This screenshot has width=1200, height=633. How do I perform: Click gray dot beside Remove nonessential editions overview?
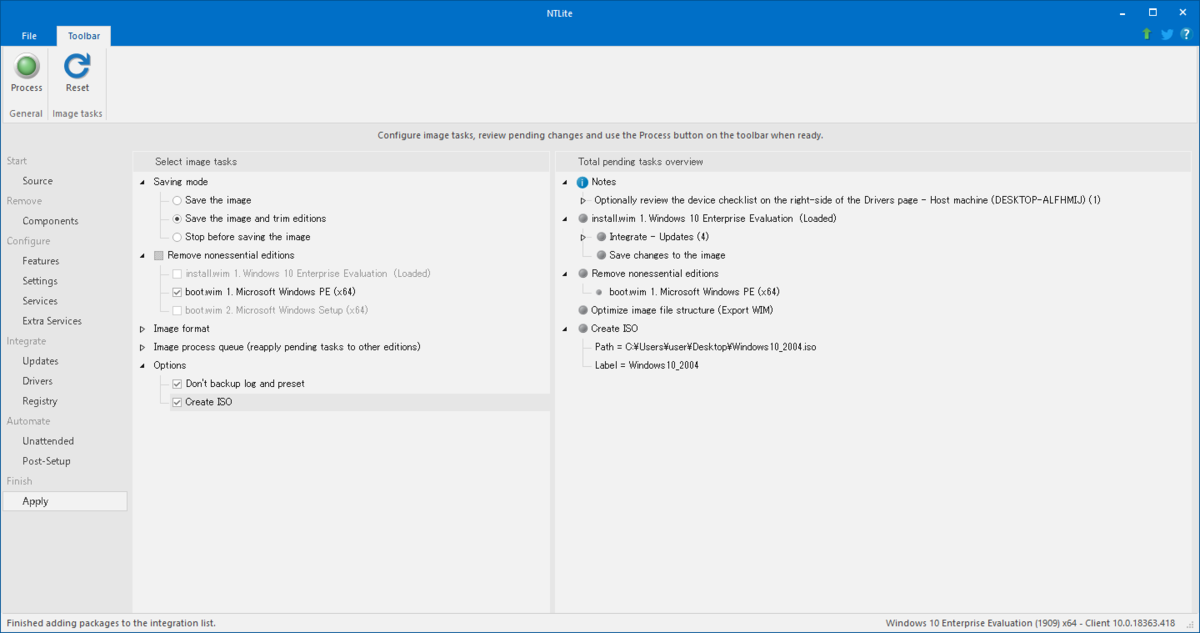[x=583, y=273]
